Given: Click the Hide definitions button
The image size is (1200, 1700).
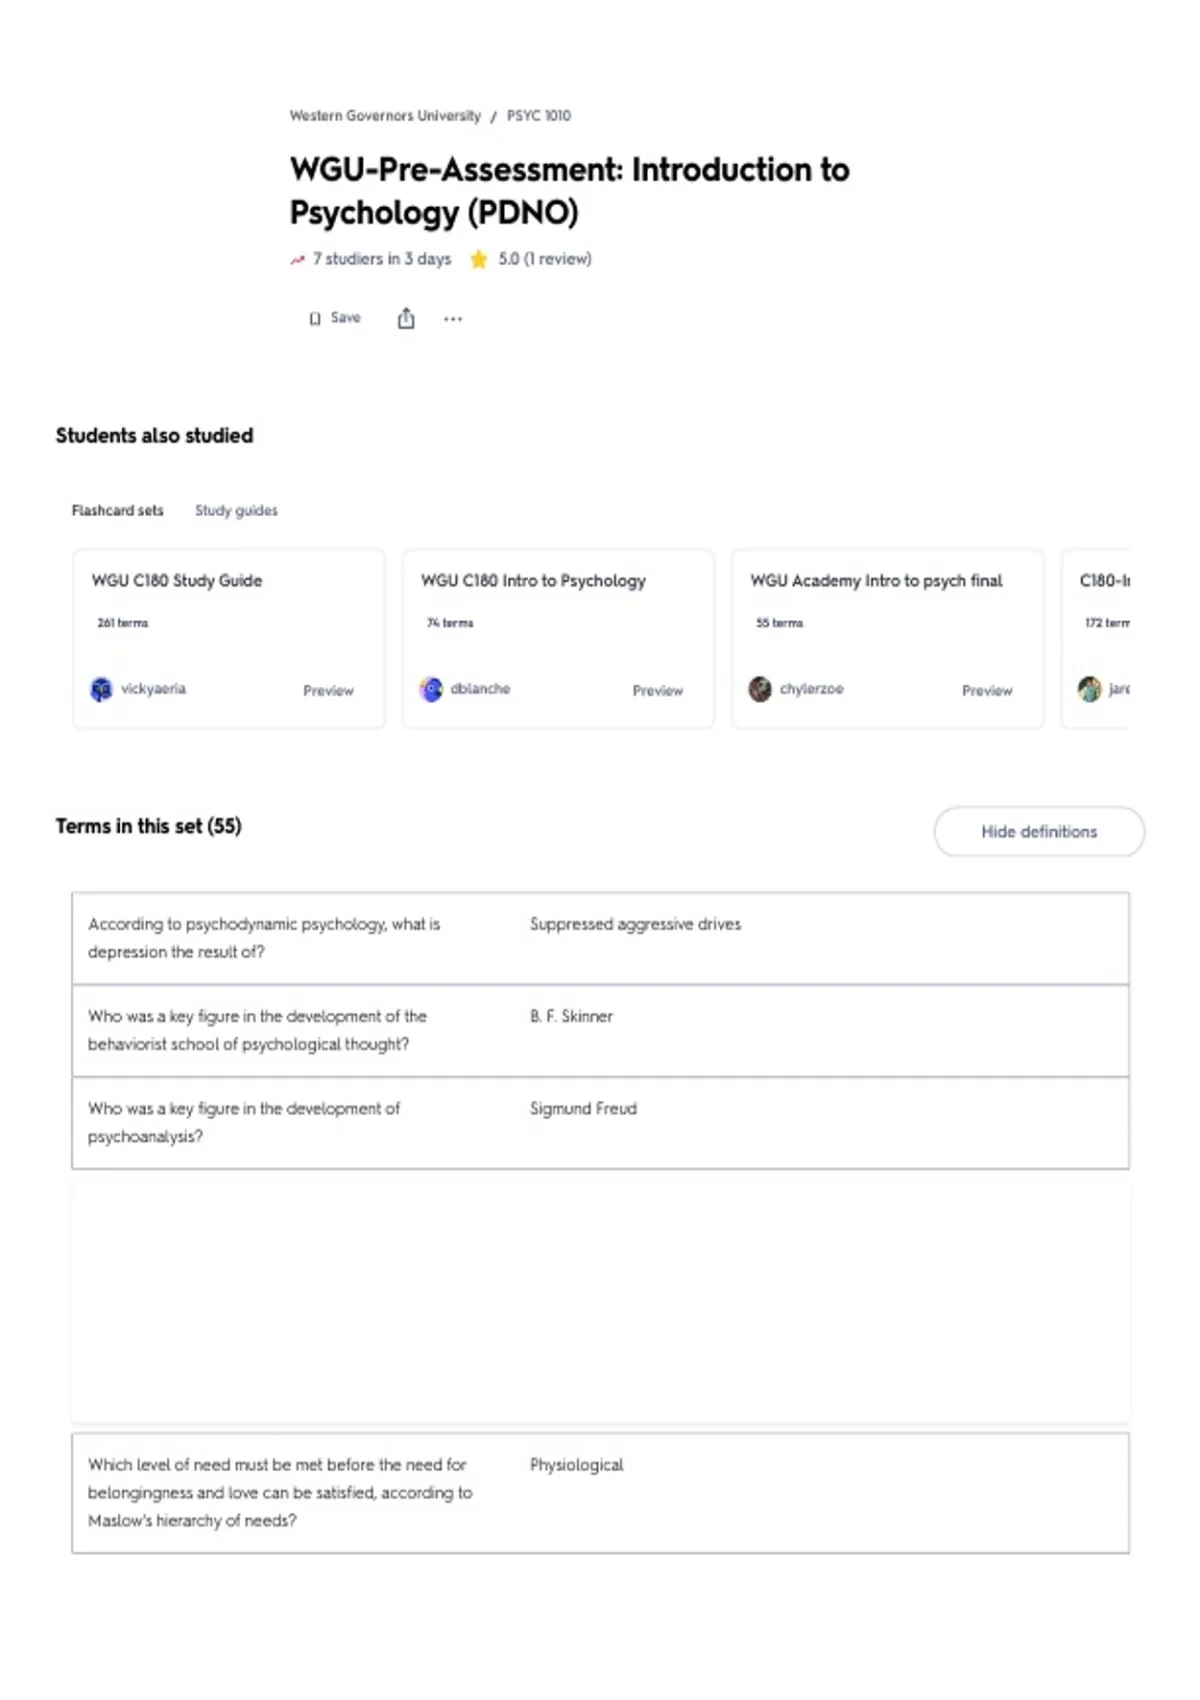Looking at the screenshot, I should click(x=1039, y=831).
